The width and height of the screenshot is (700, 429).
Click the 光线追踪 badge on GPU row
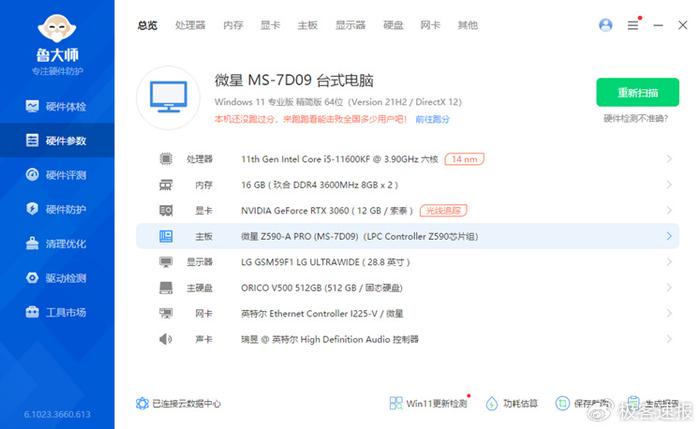click(443, 210)
